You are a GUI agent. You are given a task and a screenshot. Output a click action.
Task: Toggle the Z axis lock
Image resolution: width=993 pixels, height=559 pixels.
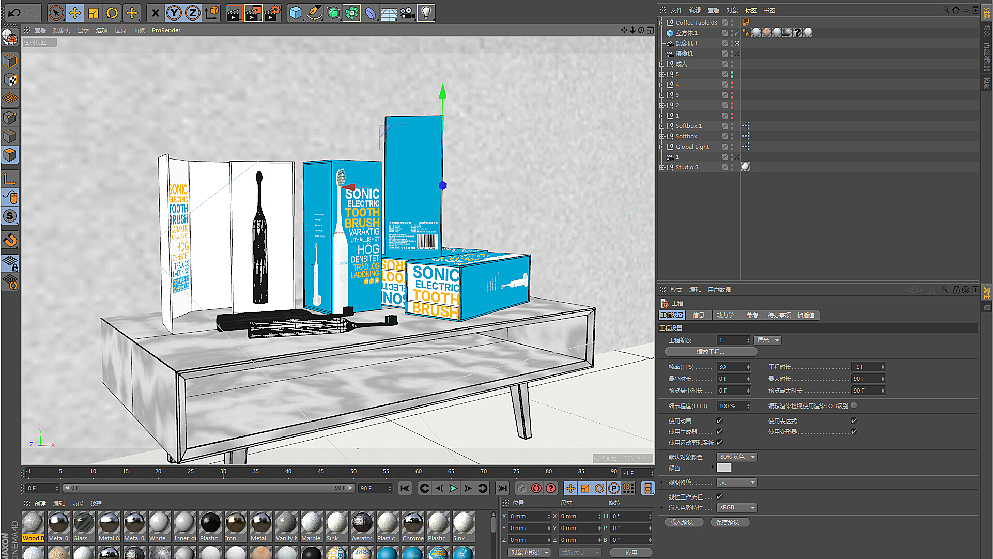pyautogui.click(x=192, y=12)
